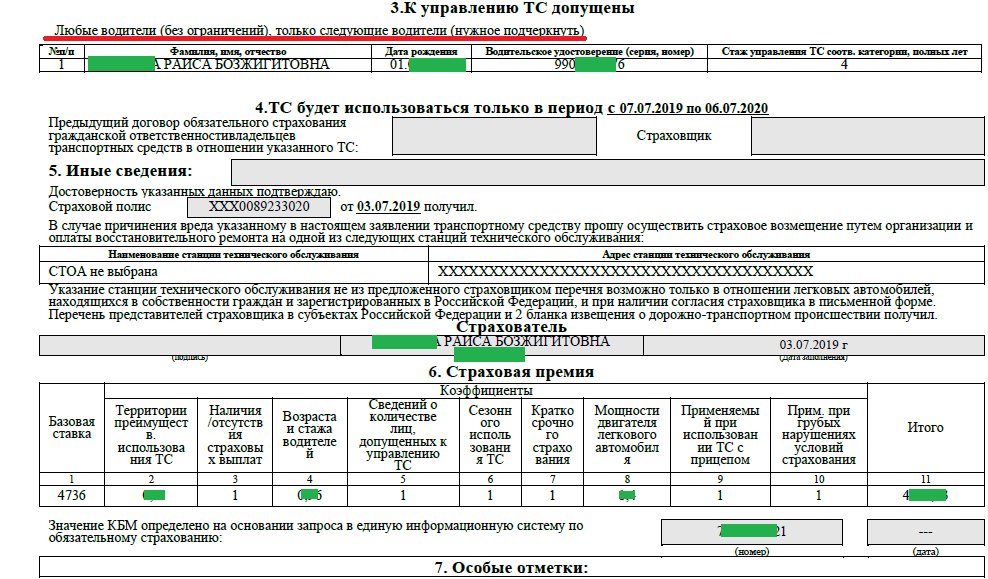Click the driving experience value "4"
Viewport: 988px width, 579px height.
click(x=844, y=64)
